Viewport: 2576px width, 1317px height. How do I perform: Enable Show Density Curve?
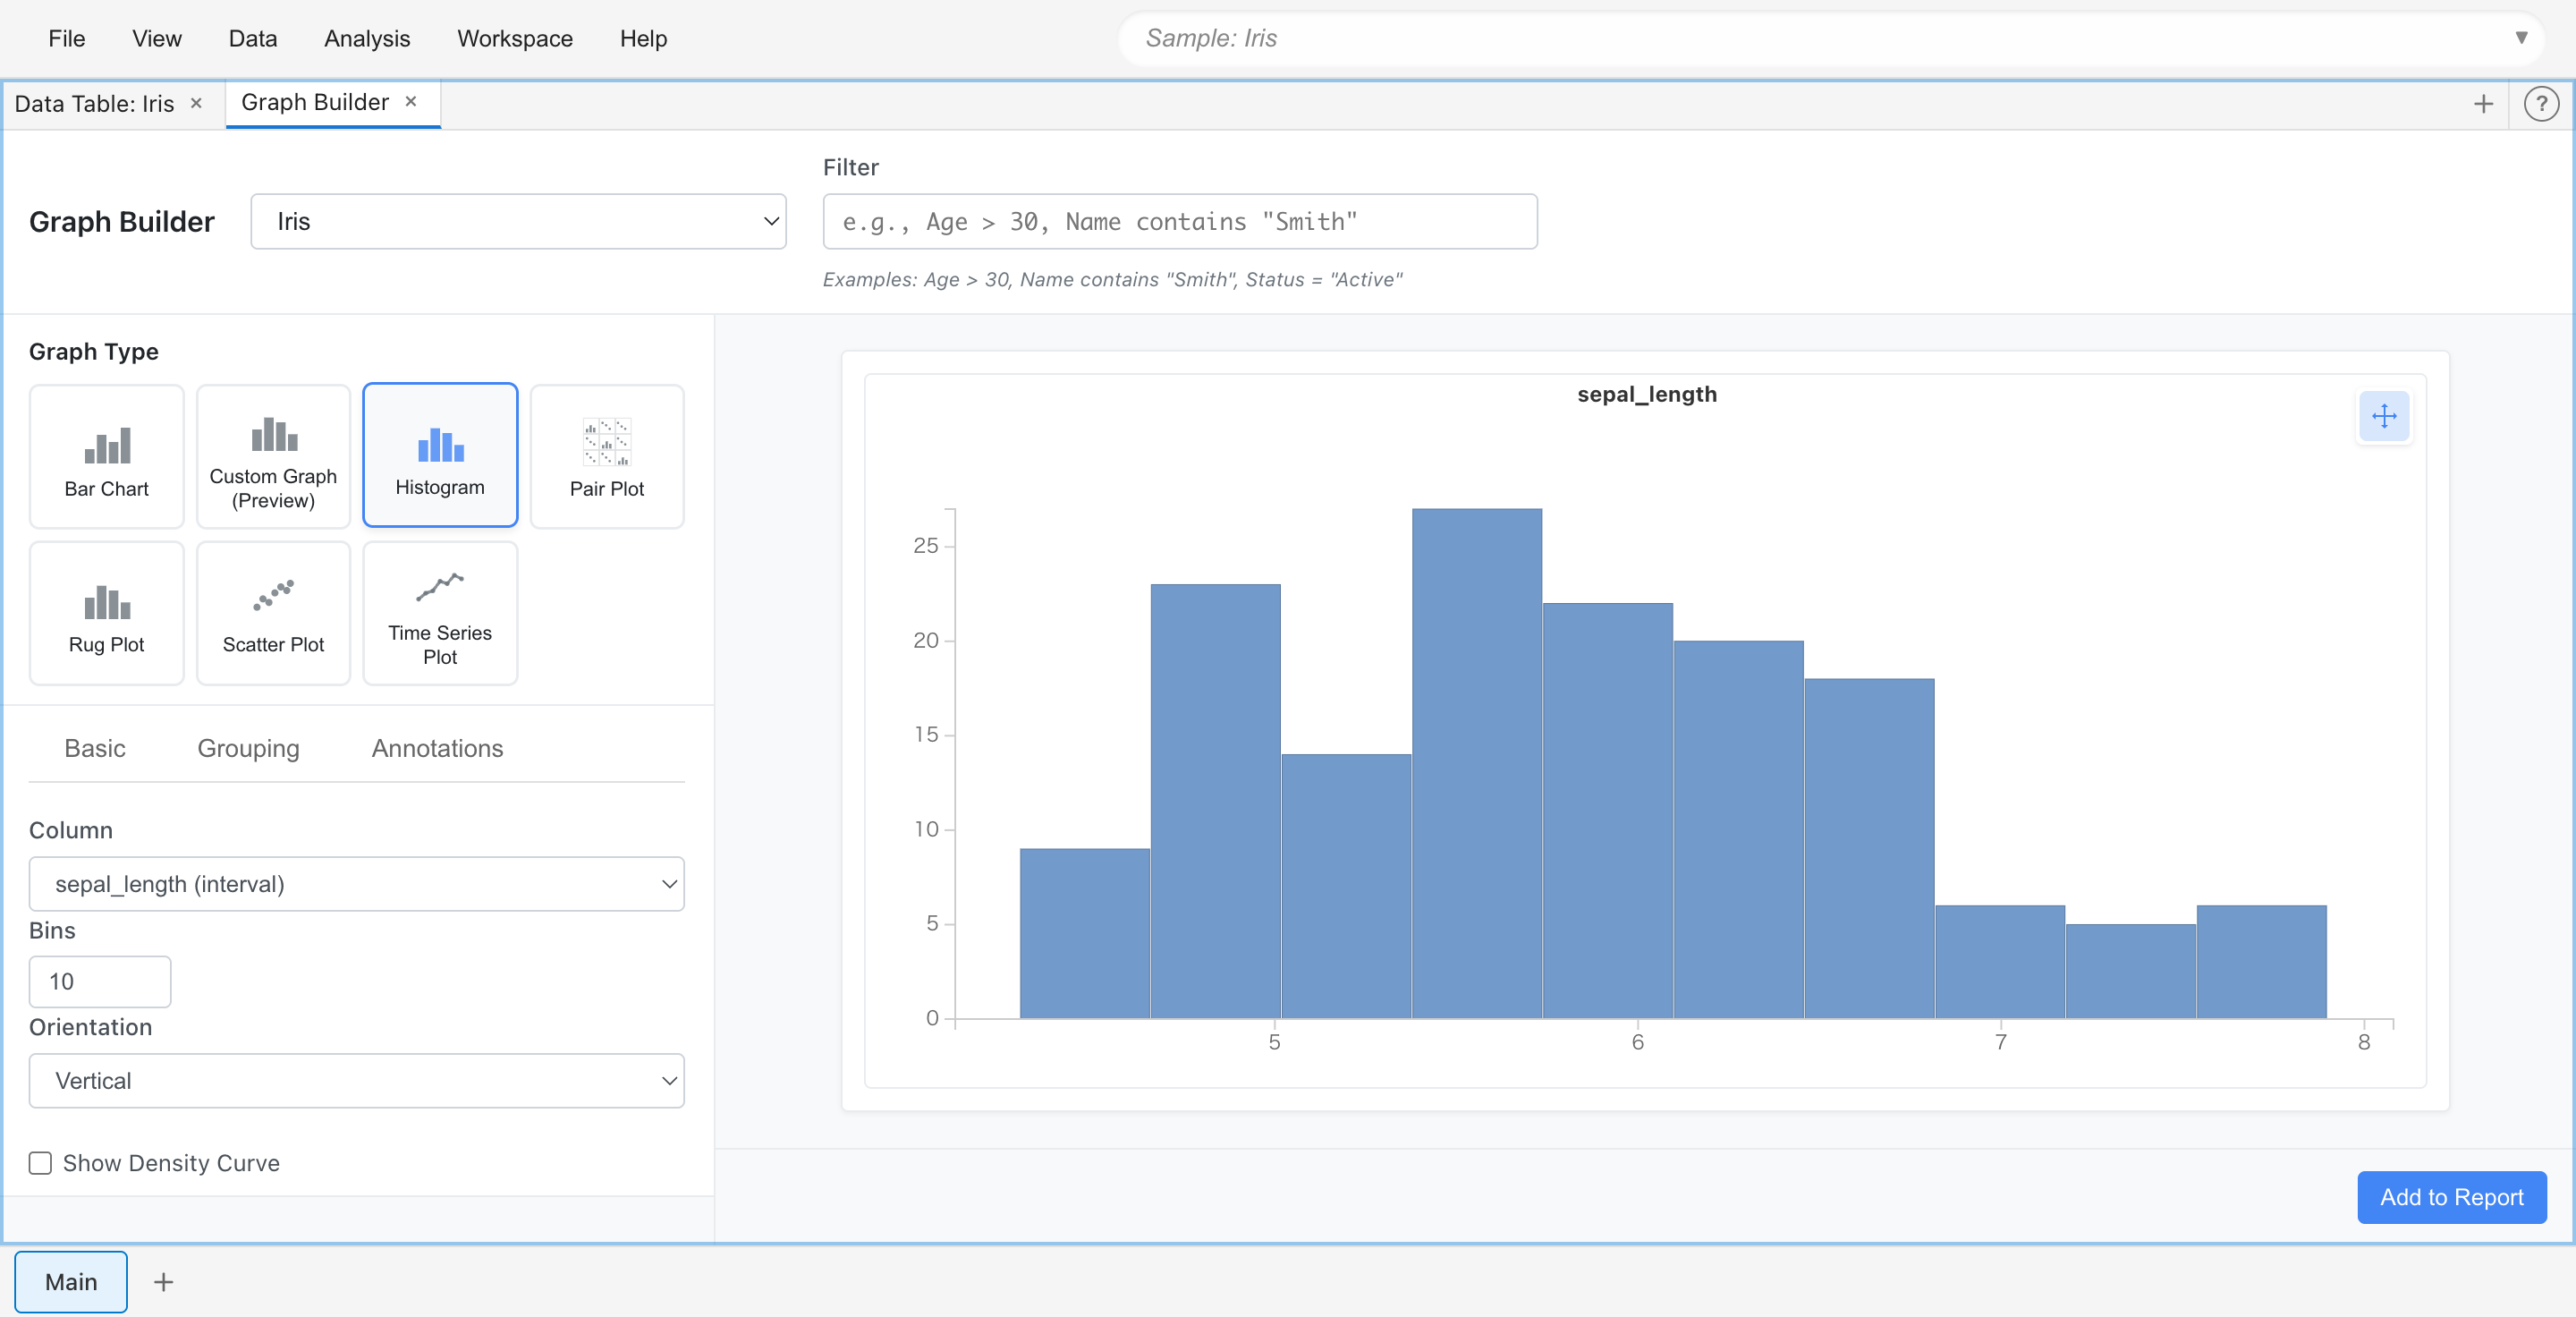(40, 1162)
